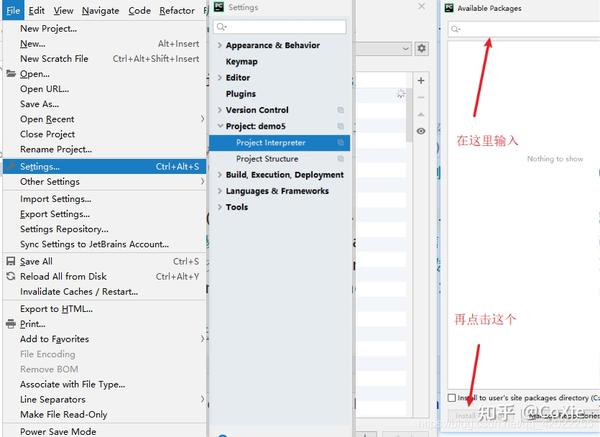Enable Install to user's site packages checkbox

pyautogui.click(x=452, y=398)
